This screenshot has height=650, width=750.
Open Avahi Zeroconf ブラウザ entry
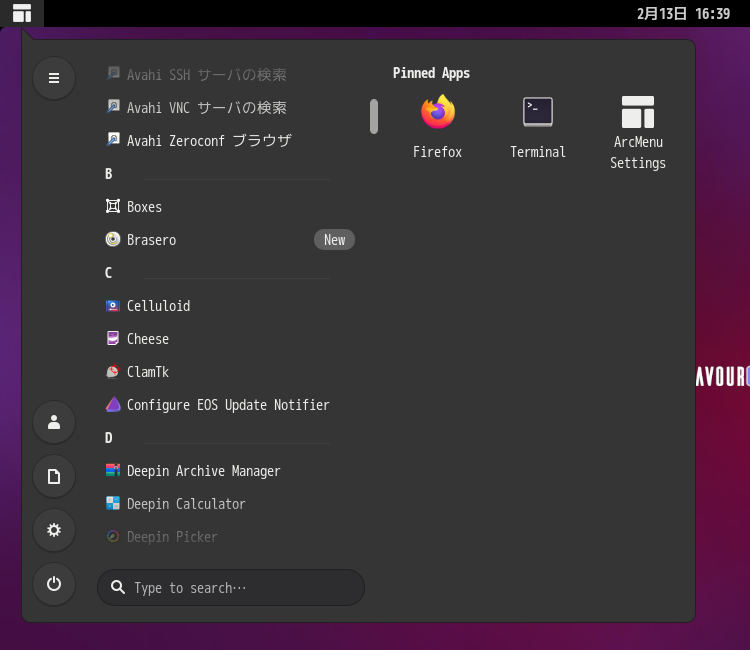230,140
